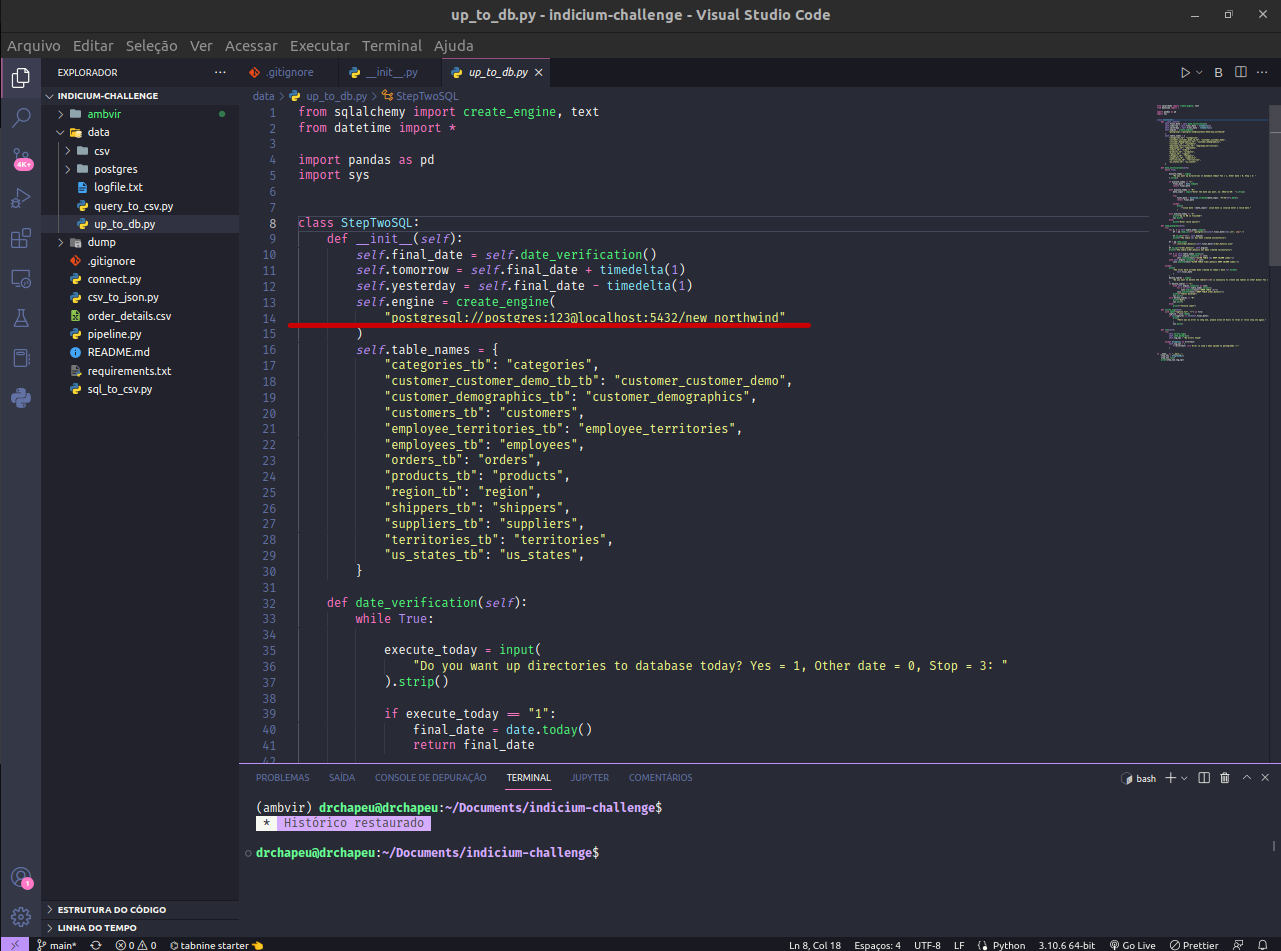Click the Prettier status bar item
The width and height of the screenshot is (1281, 951).
[x=1194, y=944]
